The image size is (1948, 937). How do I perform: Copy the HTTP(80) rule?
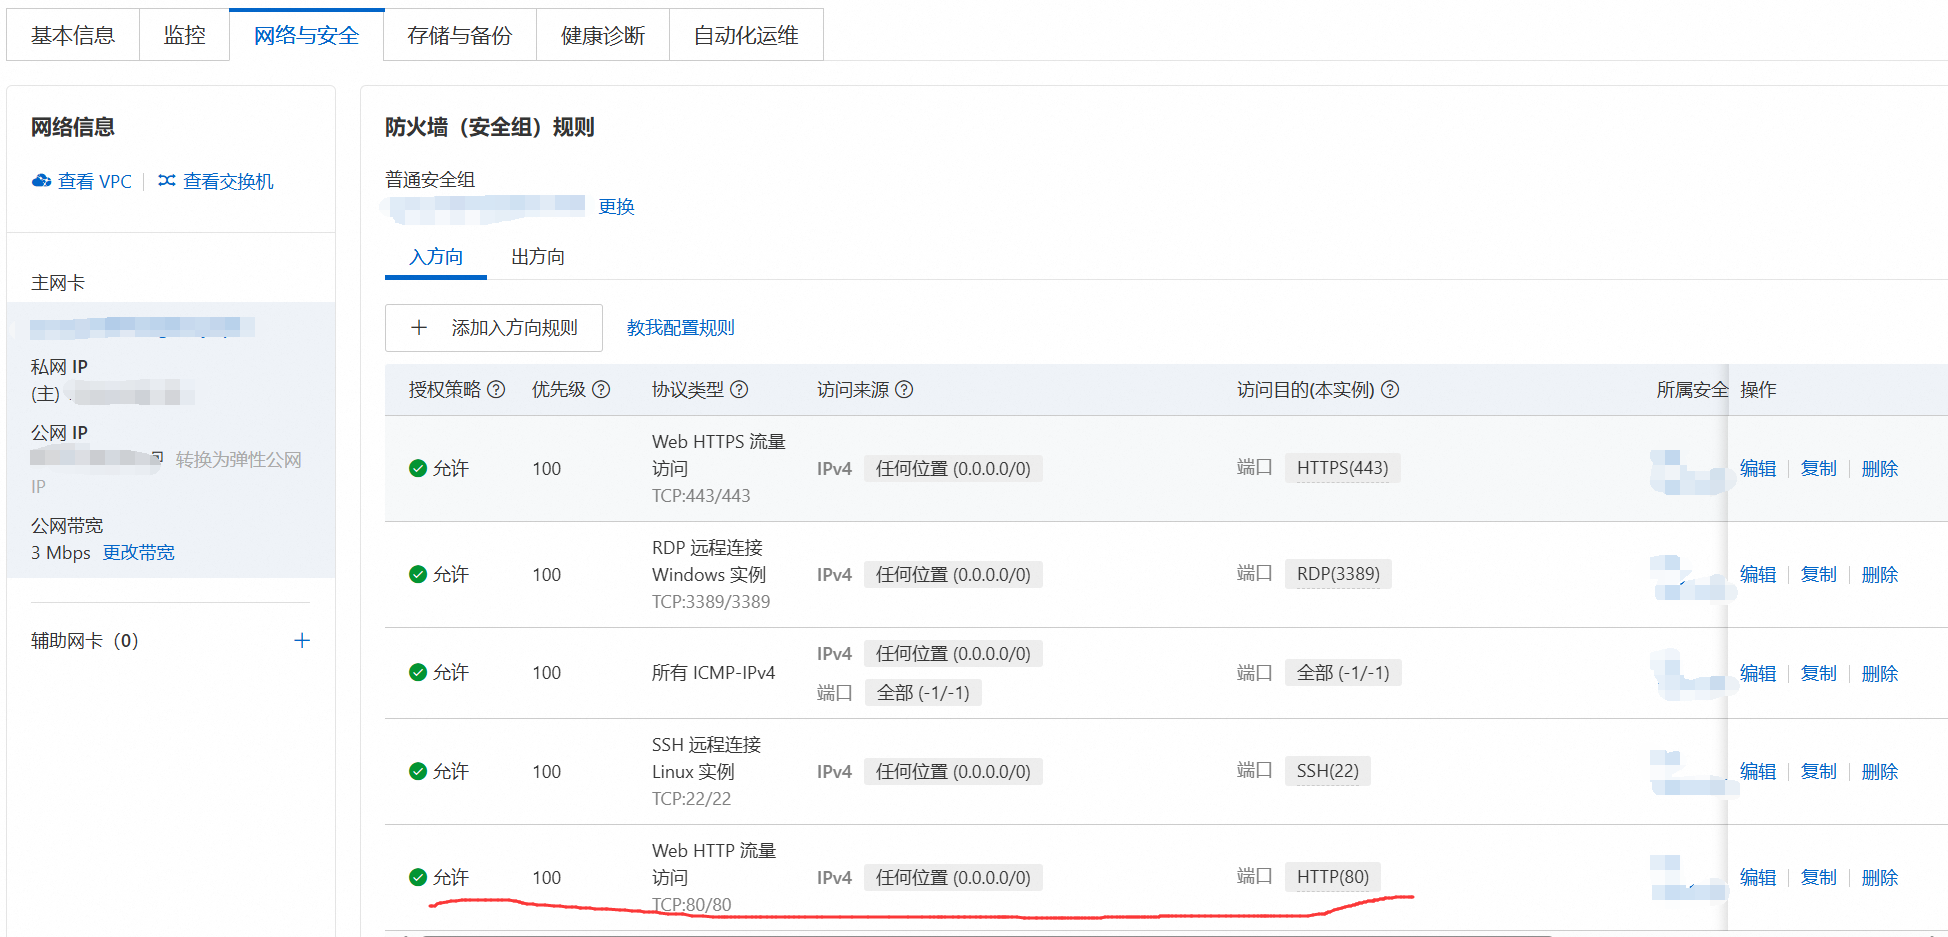click(1819, 877)
